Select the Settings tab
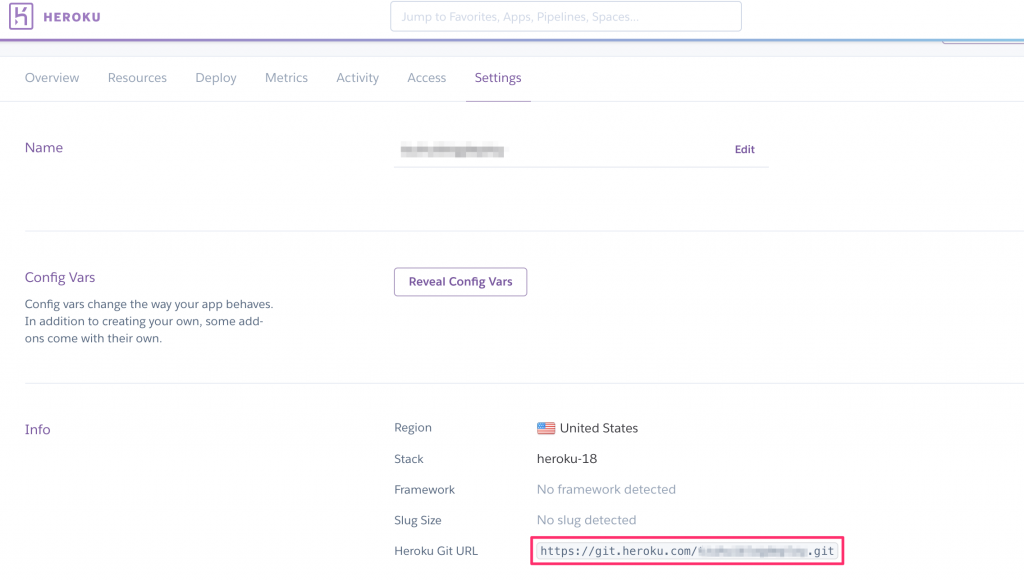The width and height of the screenshot is (1024, 581). tap(498, 78)
